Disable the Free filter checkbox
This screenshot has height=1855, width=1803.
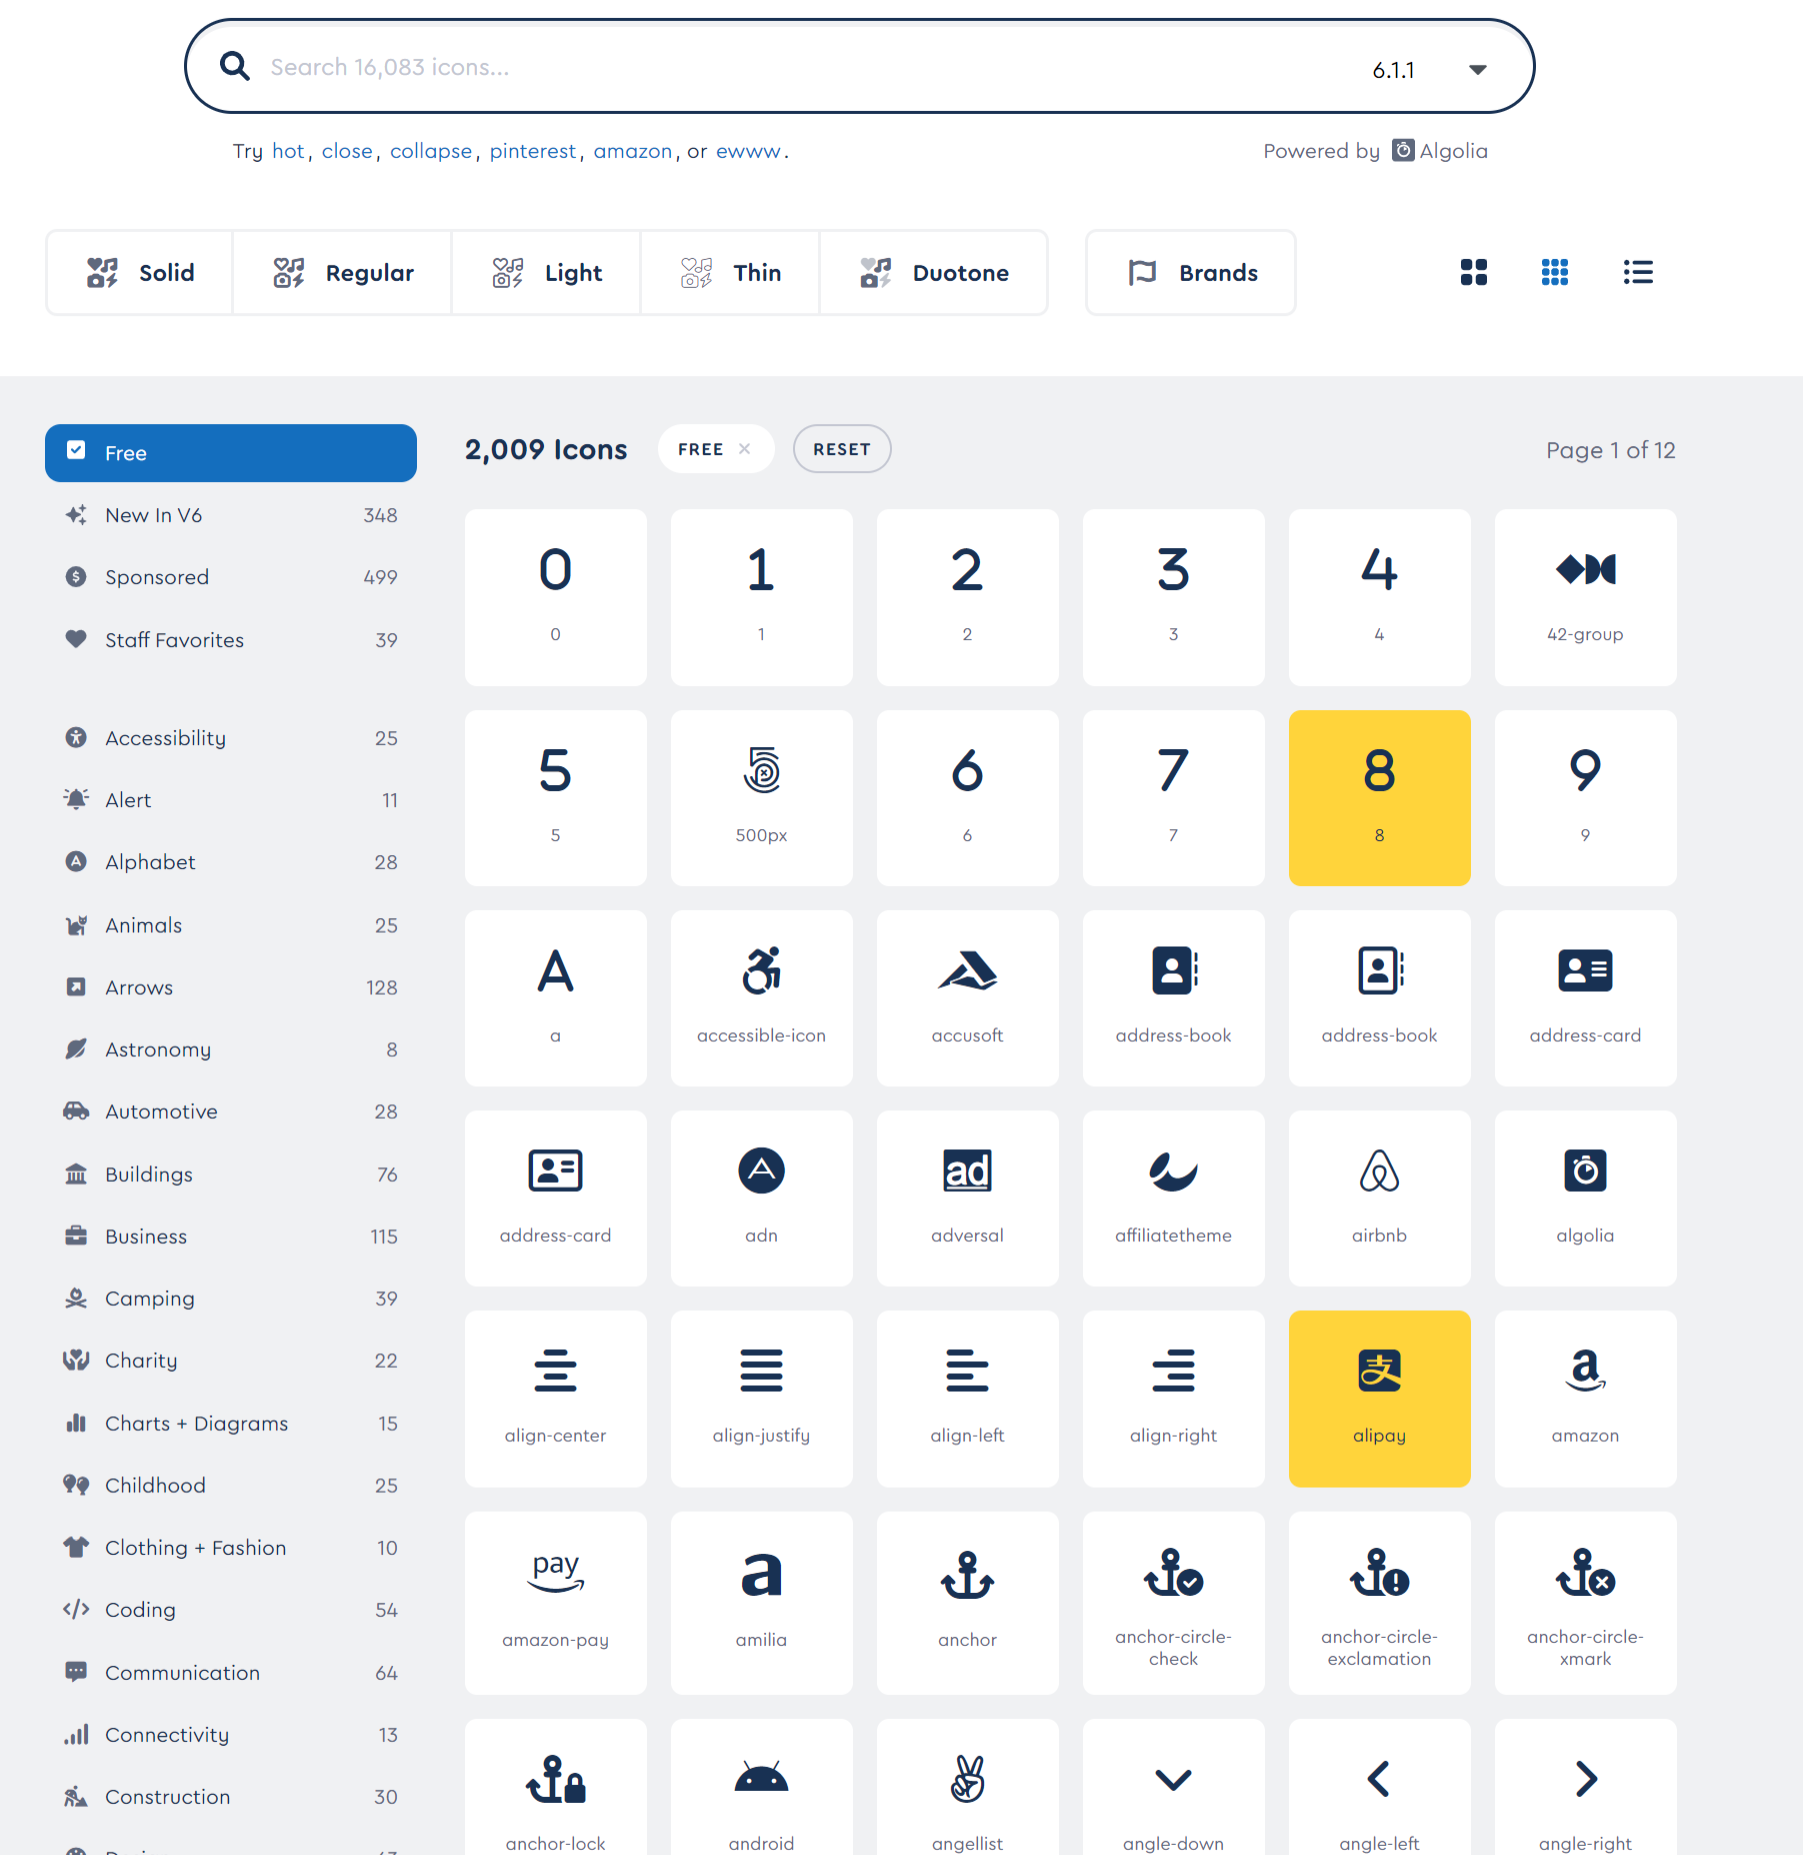point(77,452)
